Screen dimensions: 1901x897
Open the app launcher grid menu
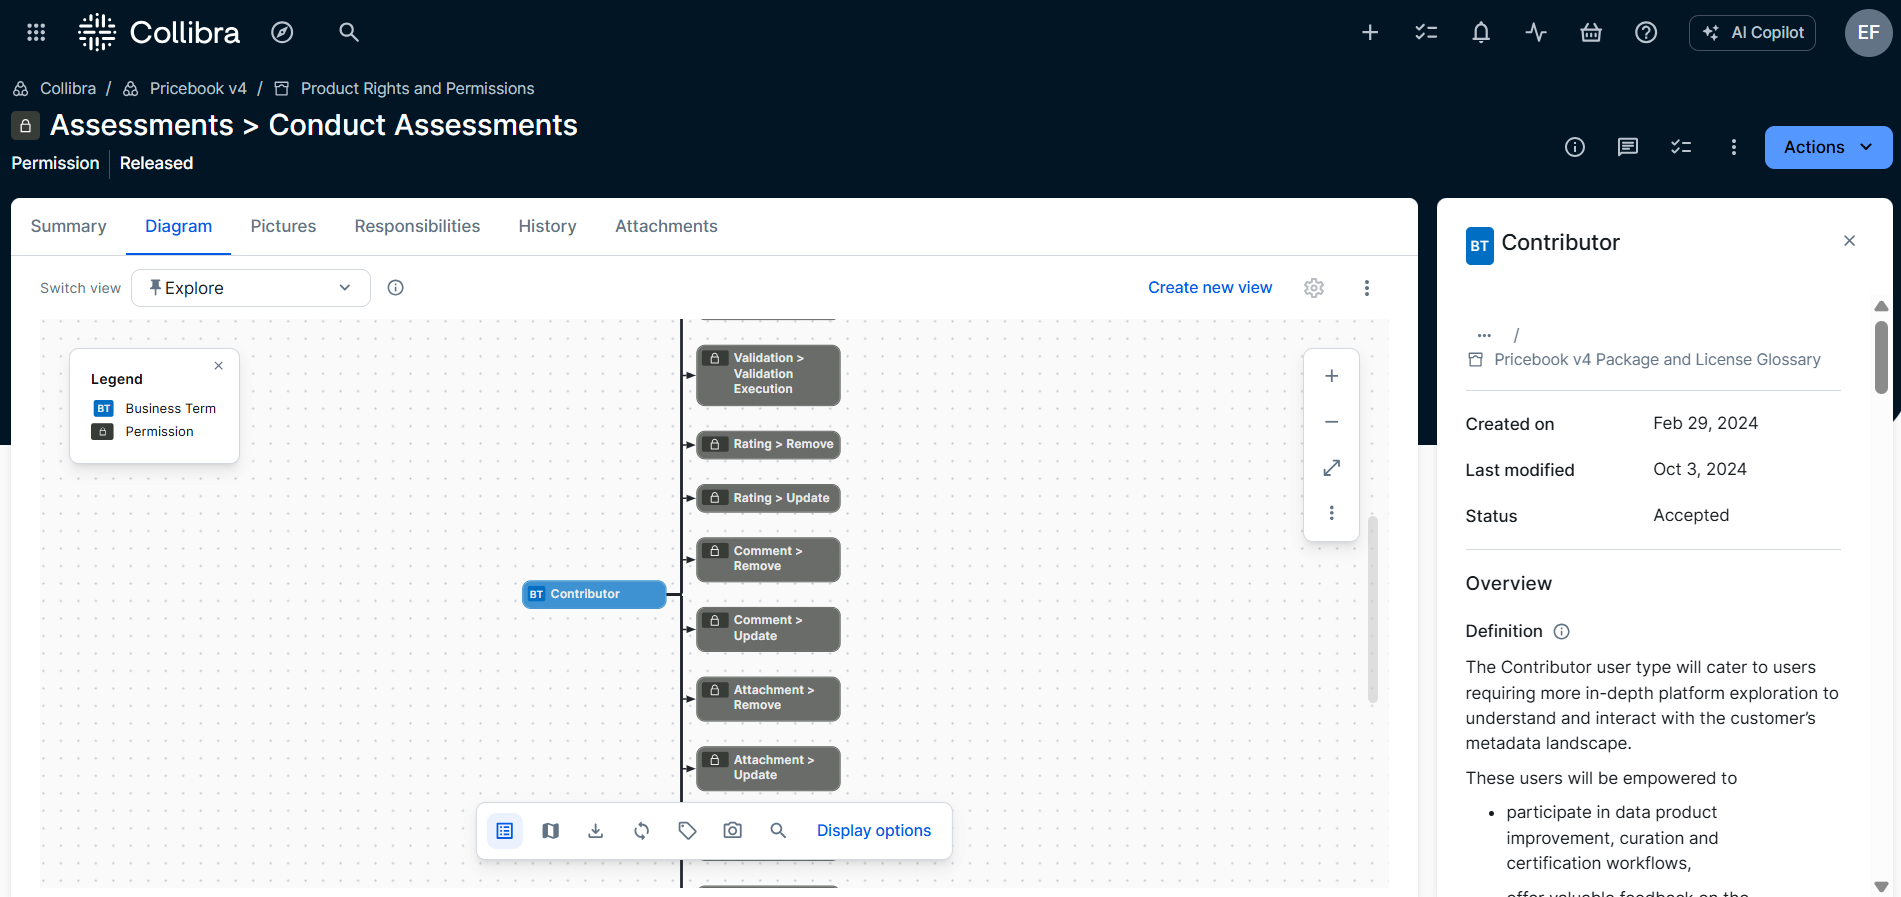pyautogui.click(x=36, y=32)
